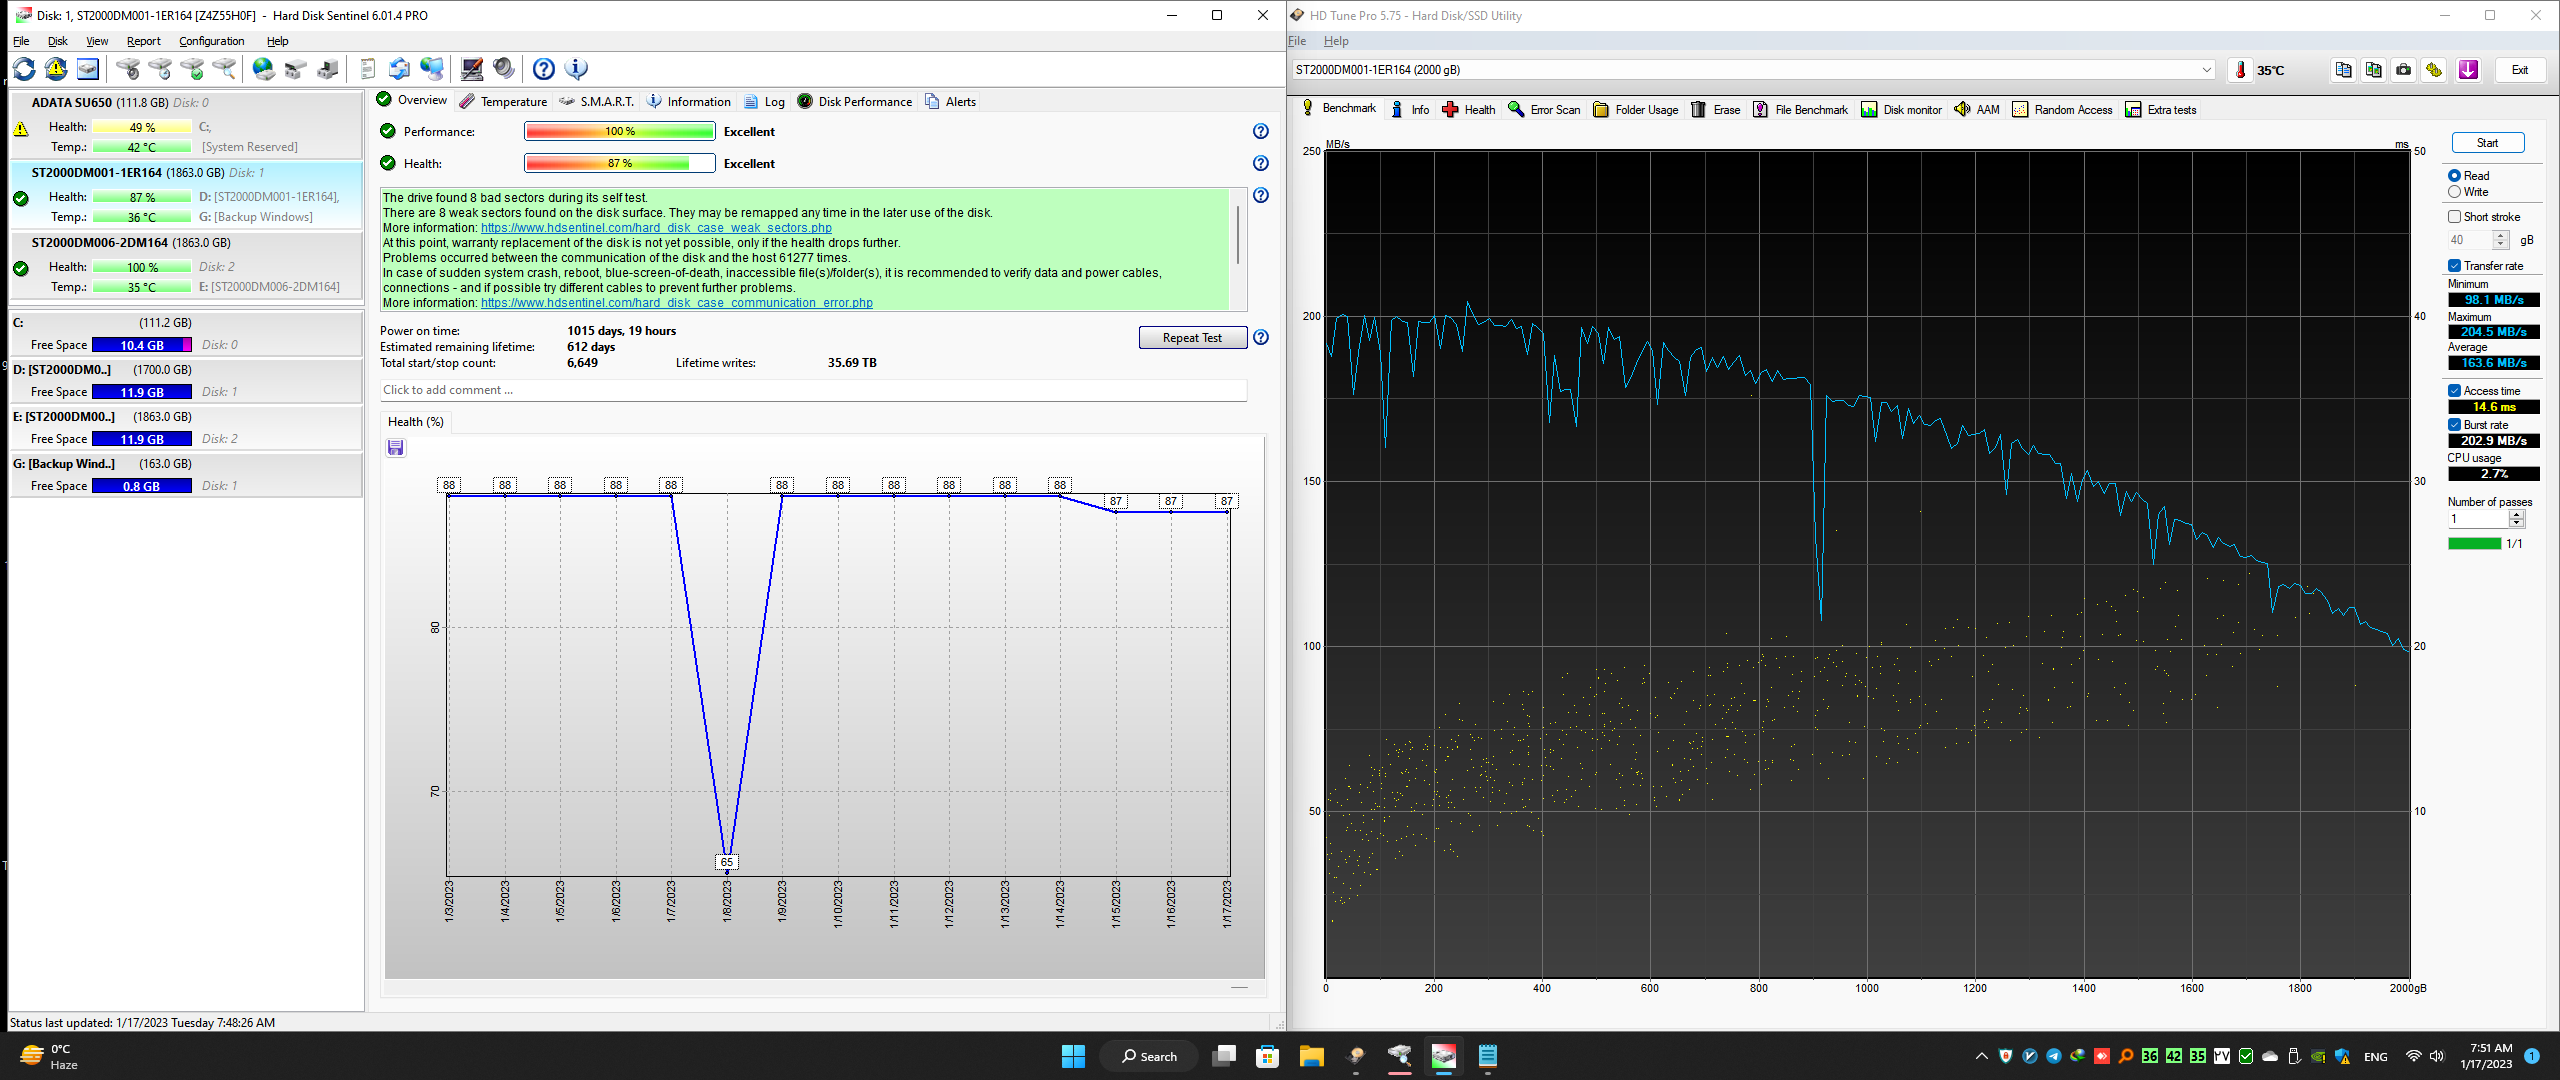Click the floppy save icon above health graph

[396, 448]
